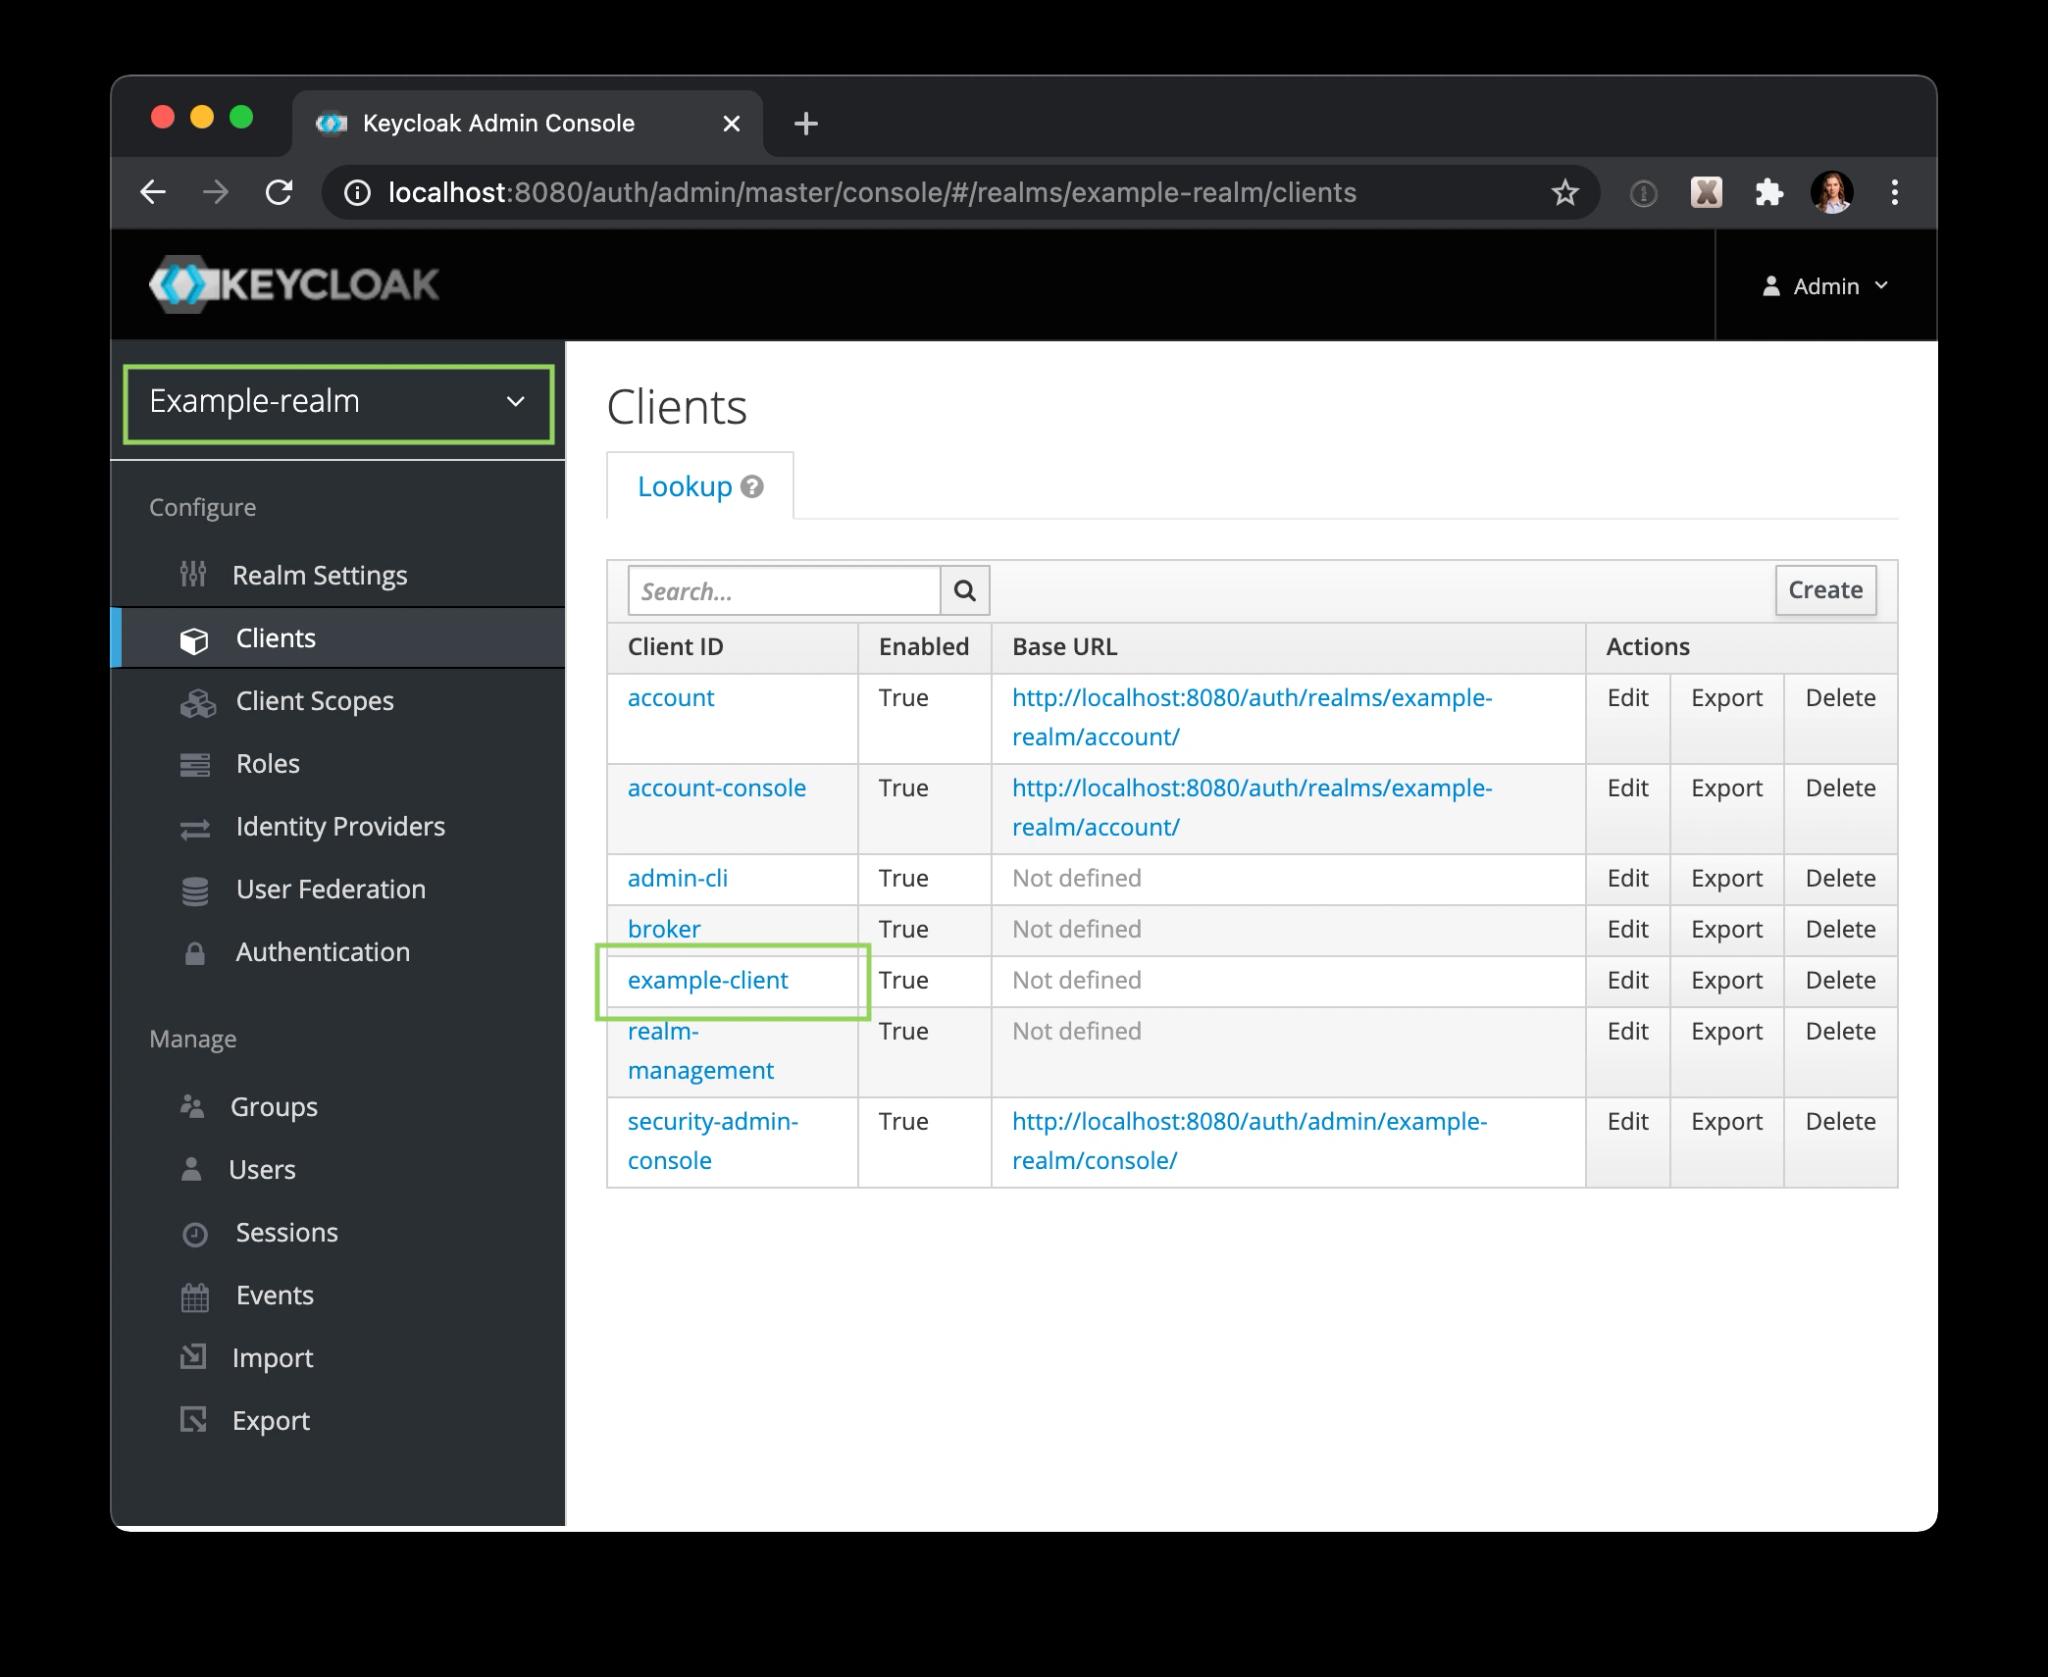Switch to the Lookup tab
Image resolution: width=2048 pixels, height=1677 pixels.
[685, 486]
